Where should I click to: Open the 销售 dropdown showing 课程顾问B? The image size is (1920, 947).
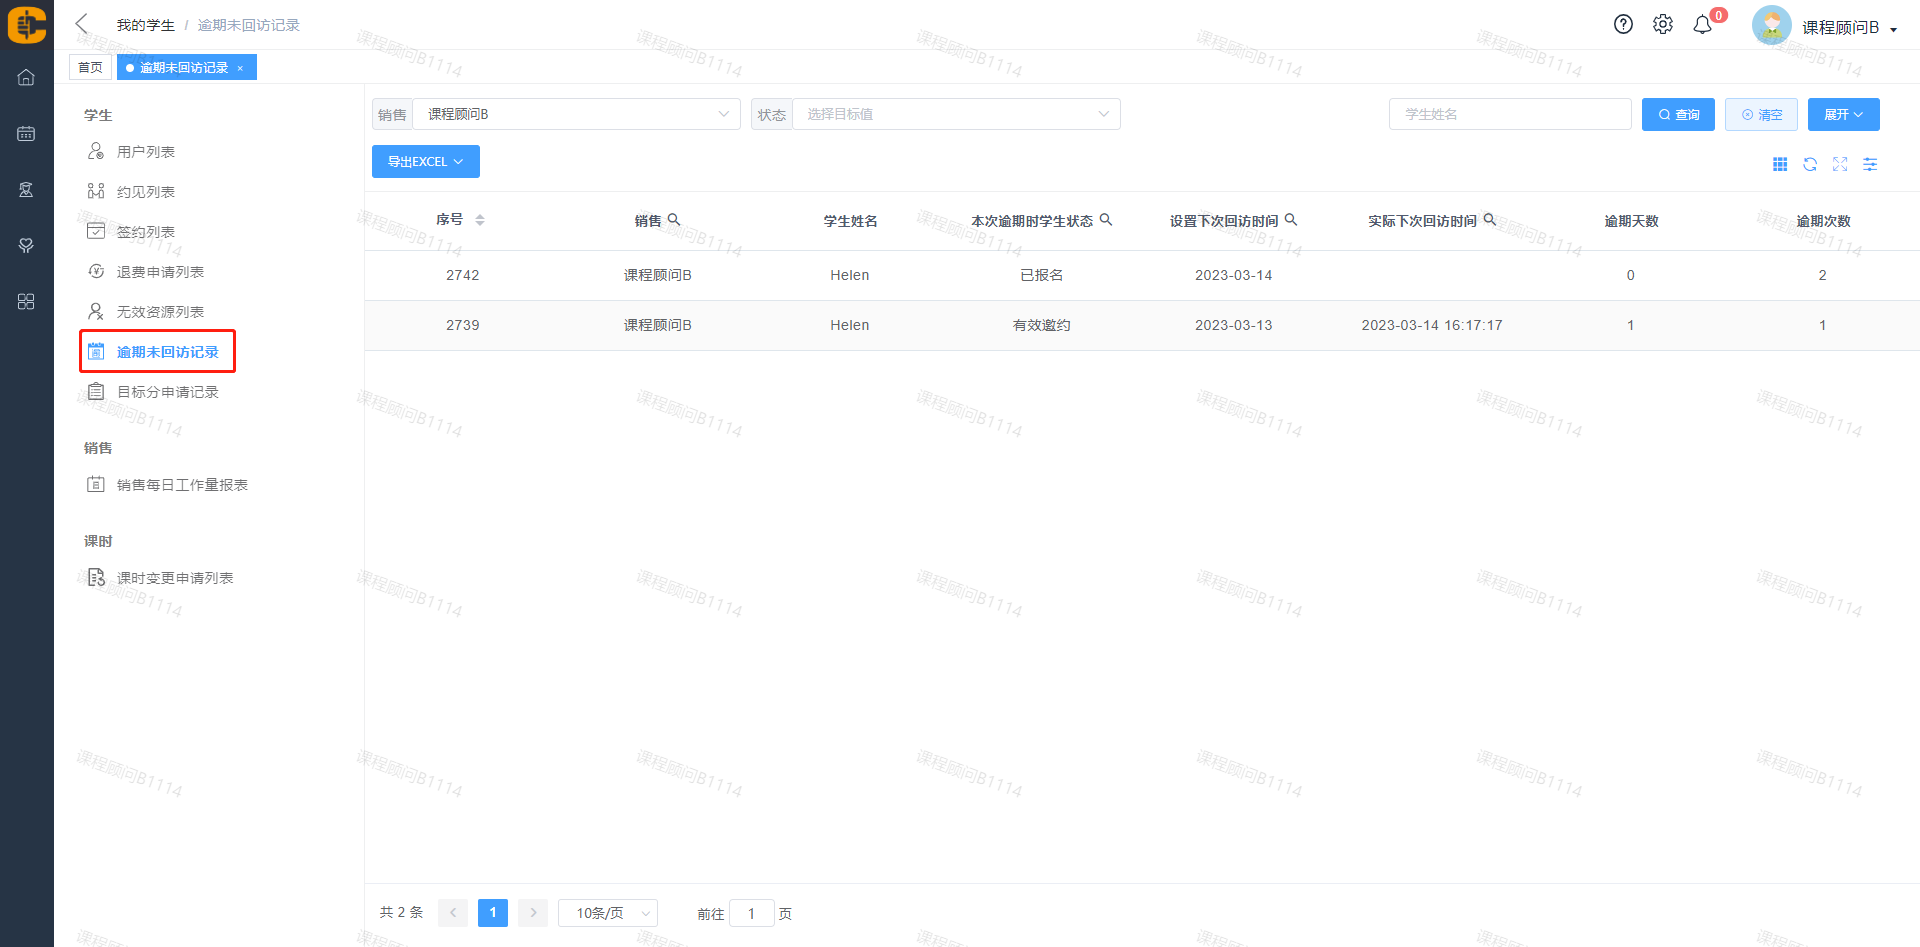(575, 114)
